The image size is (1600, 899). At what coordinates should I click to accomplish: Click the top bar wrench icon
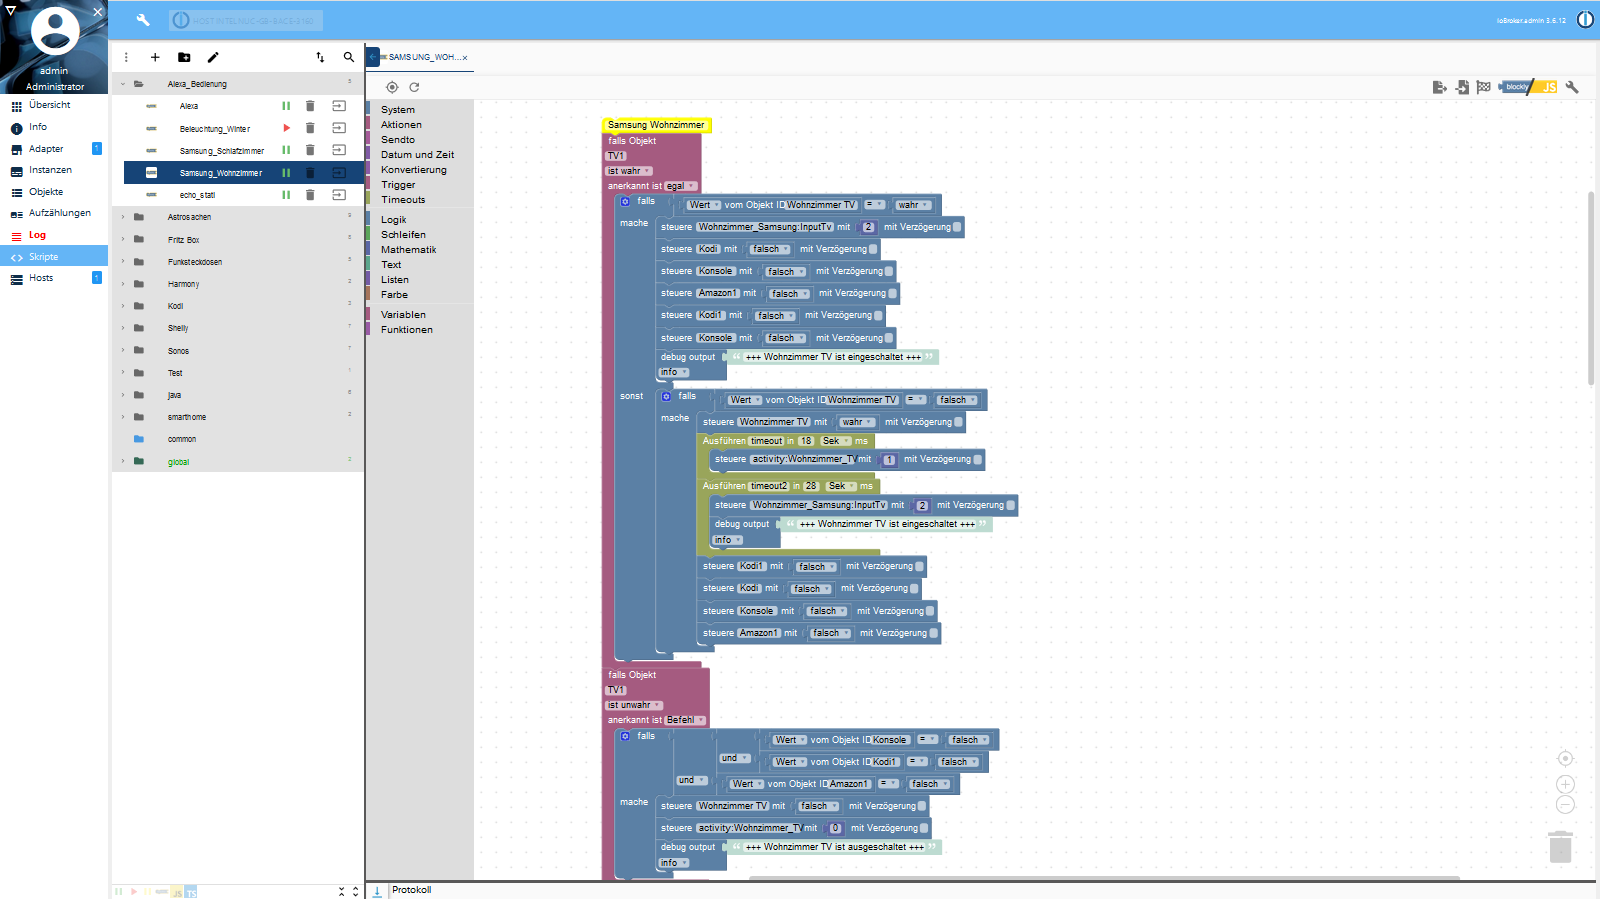tap(143, 20)
